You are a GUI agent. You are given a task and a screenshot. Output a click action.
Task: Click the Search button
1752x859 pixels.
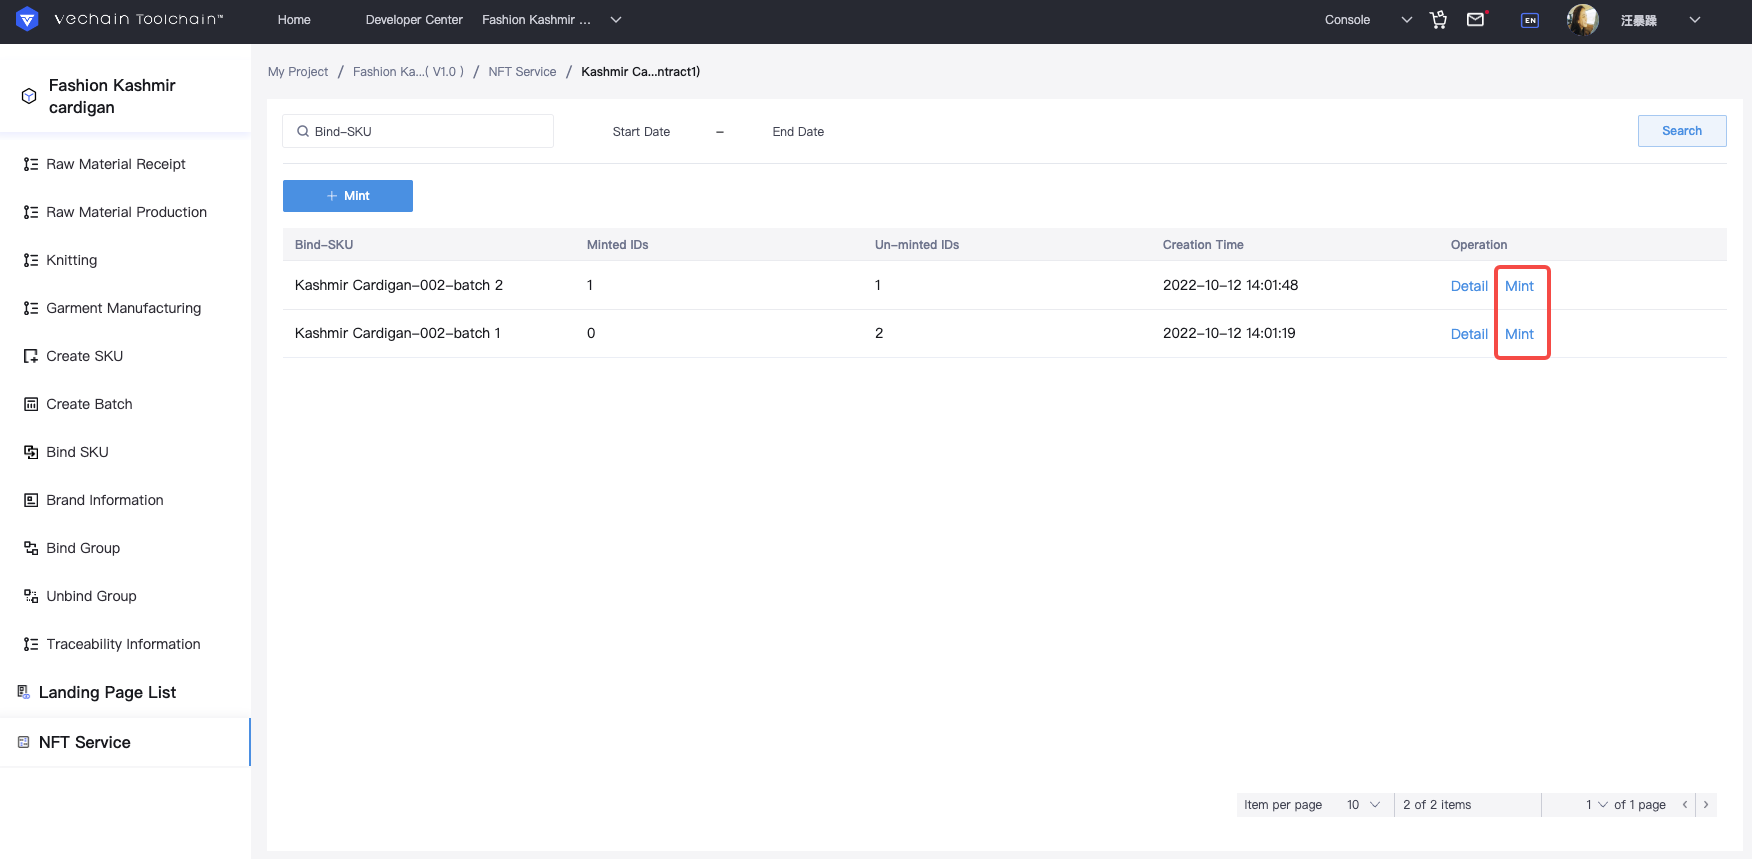[1682, 131]
